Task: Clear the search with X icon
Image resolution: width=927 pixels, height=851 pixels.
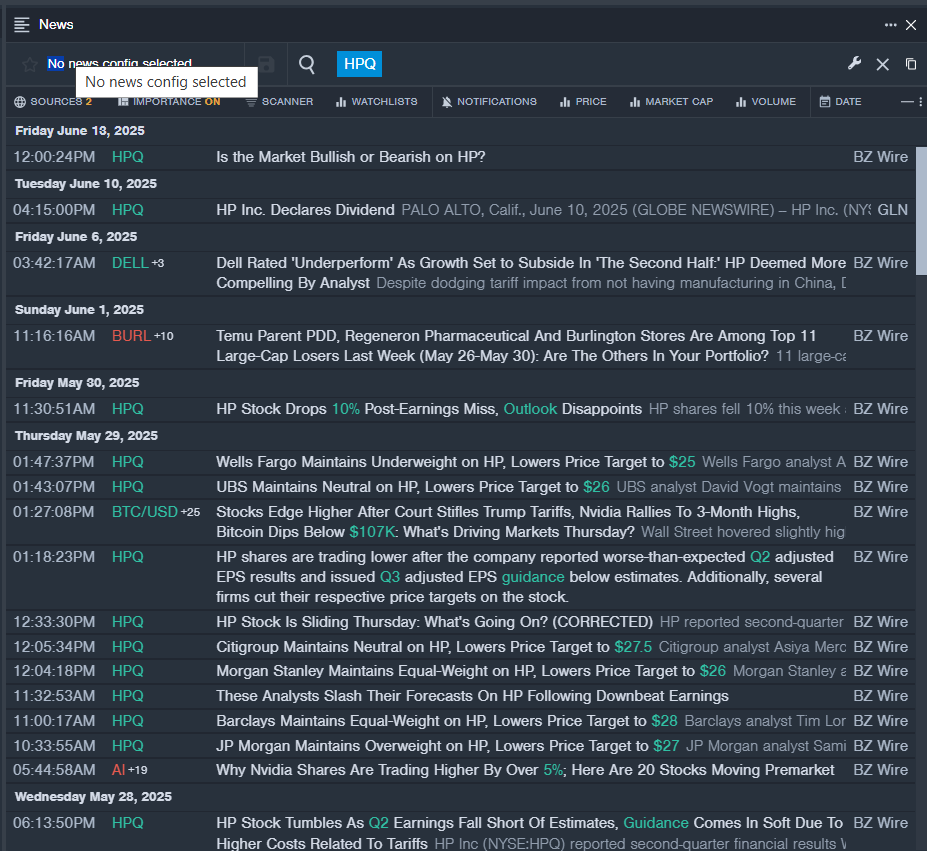Action: pos(883,64)
